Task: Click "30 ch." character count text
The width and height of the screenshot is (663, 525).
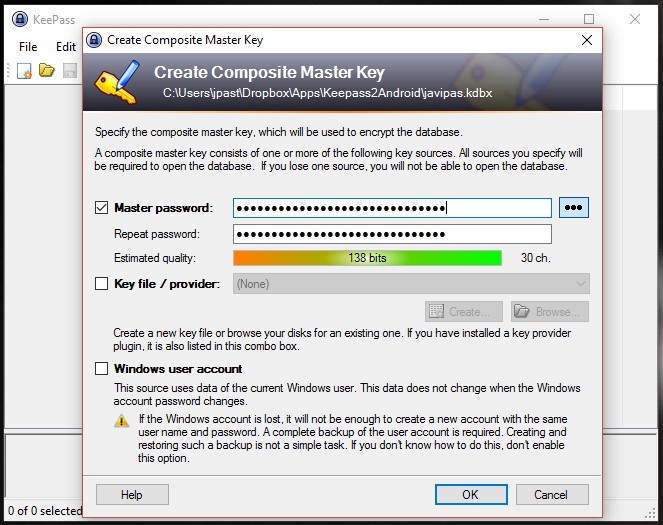Action: pyautogui.click(x=535, y=258)
